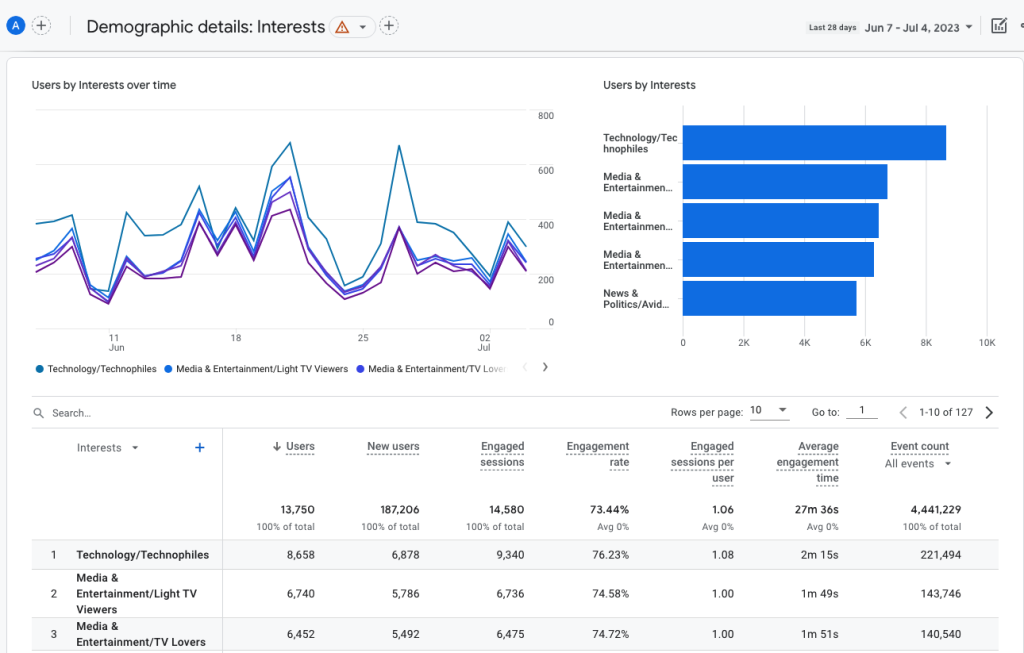Click the search magnifier icon in the table
Image resolution: width=1024 pixels, height=653 pixels.
point(37,412)
